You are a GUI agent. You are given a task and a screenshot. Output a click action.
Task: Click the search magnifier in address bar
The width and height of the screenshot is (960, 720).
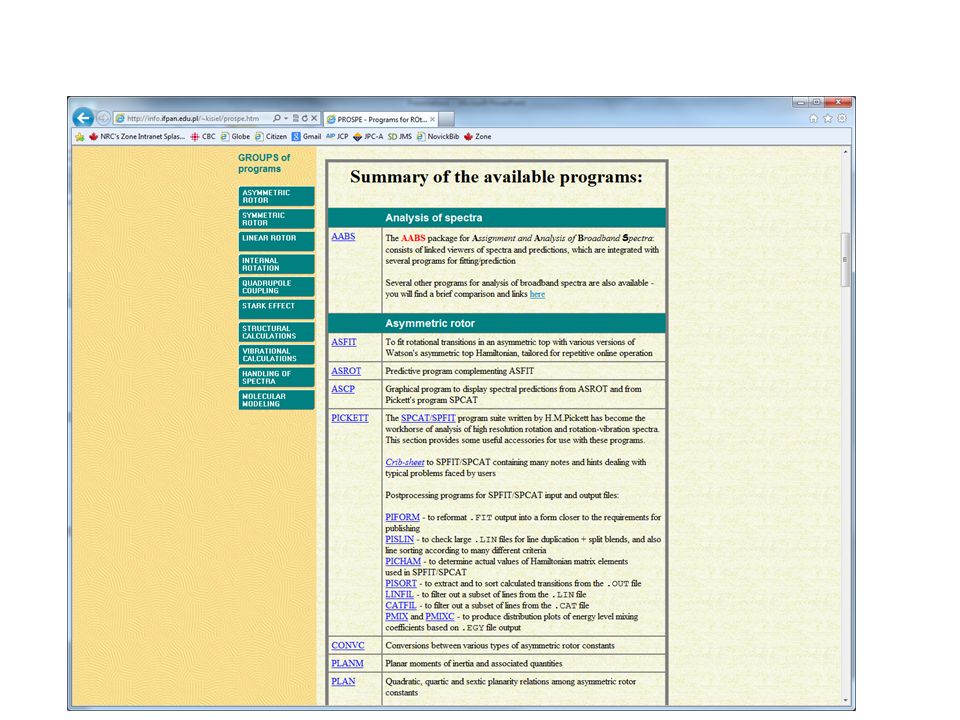point(276,118)
